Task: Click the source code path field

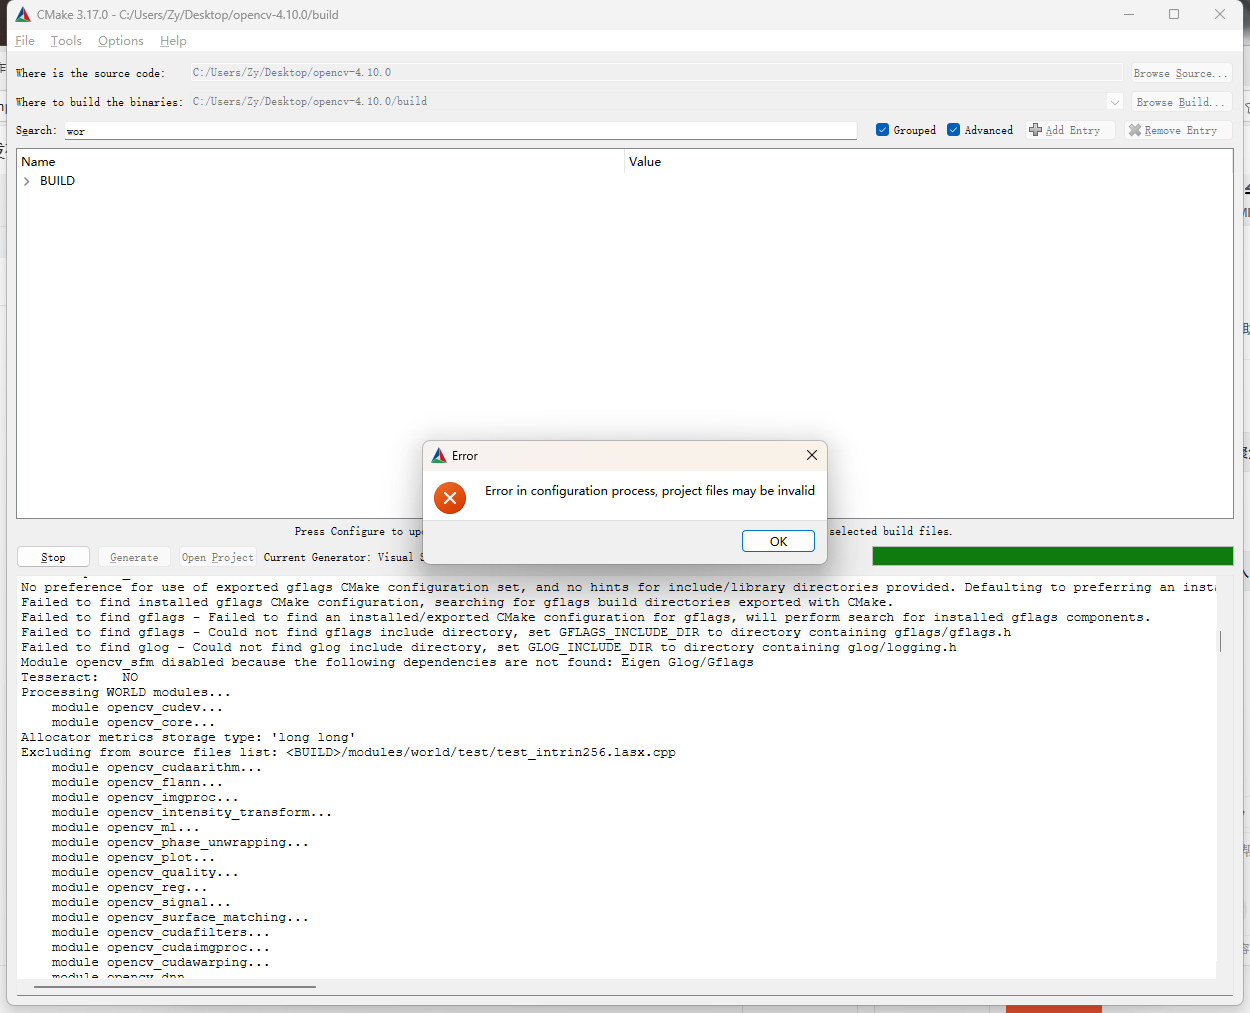Action: 656,72
